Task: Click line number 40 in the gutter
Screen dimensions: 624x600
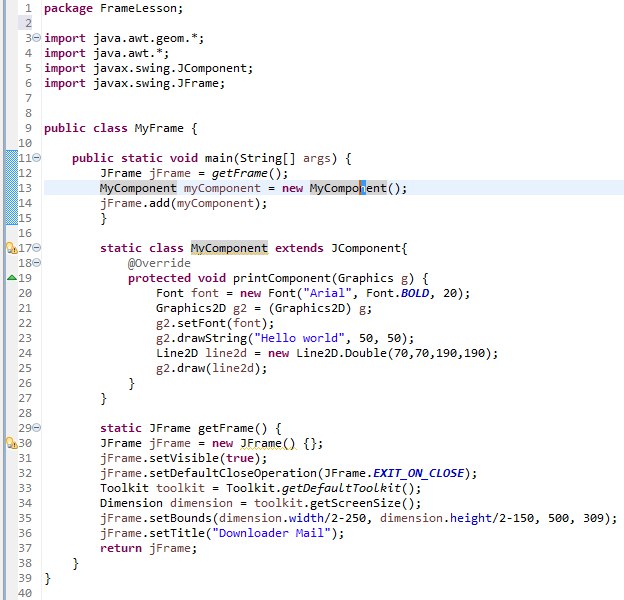Action: tap(25, 593)
